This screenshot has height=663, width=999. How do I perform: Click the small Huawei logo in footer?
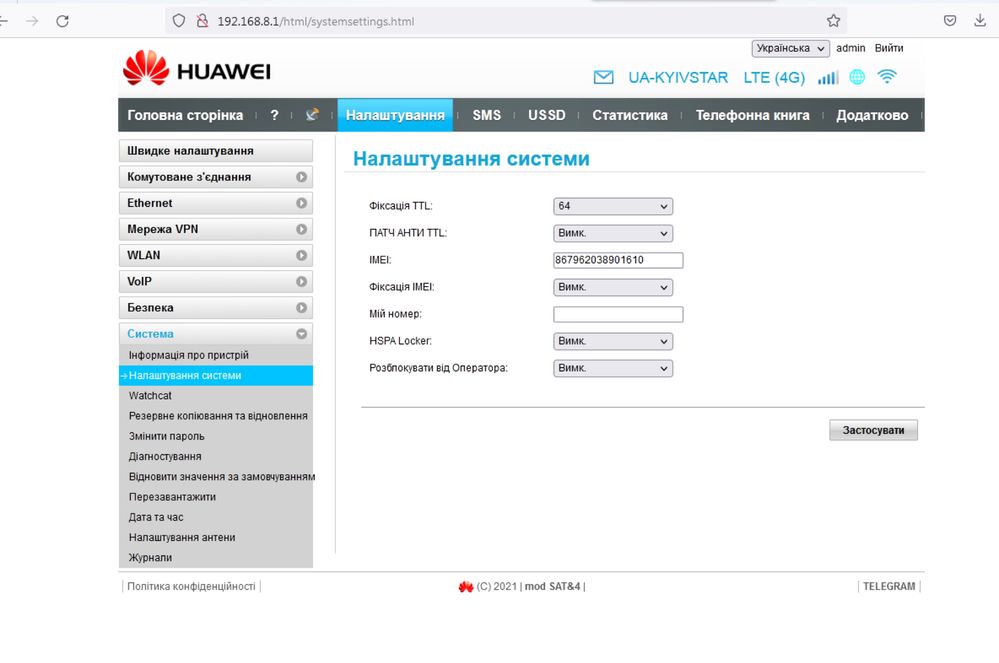(466, 587)
